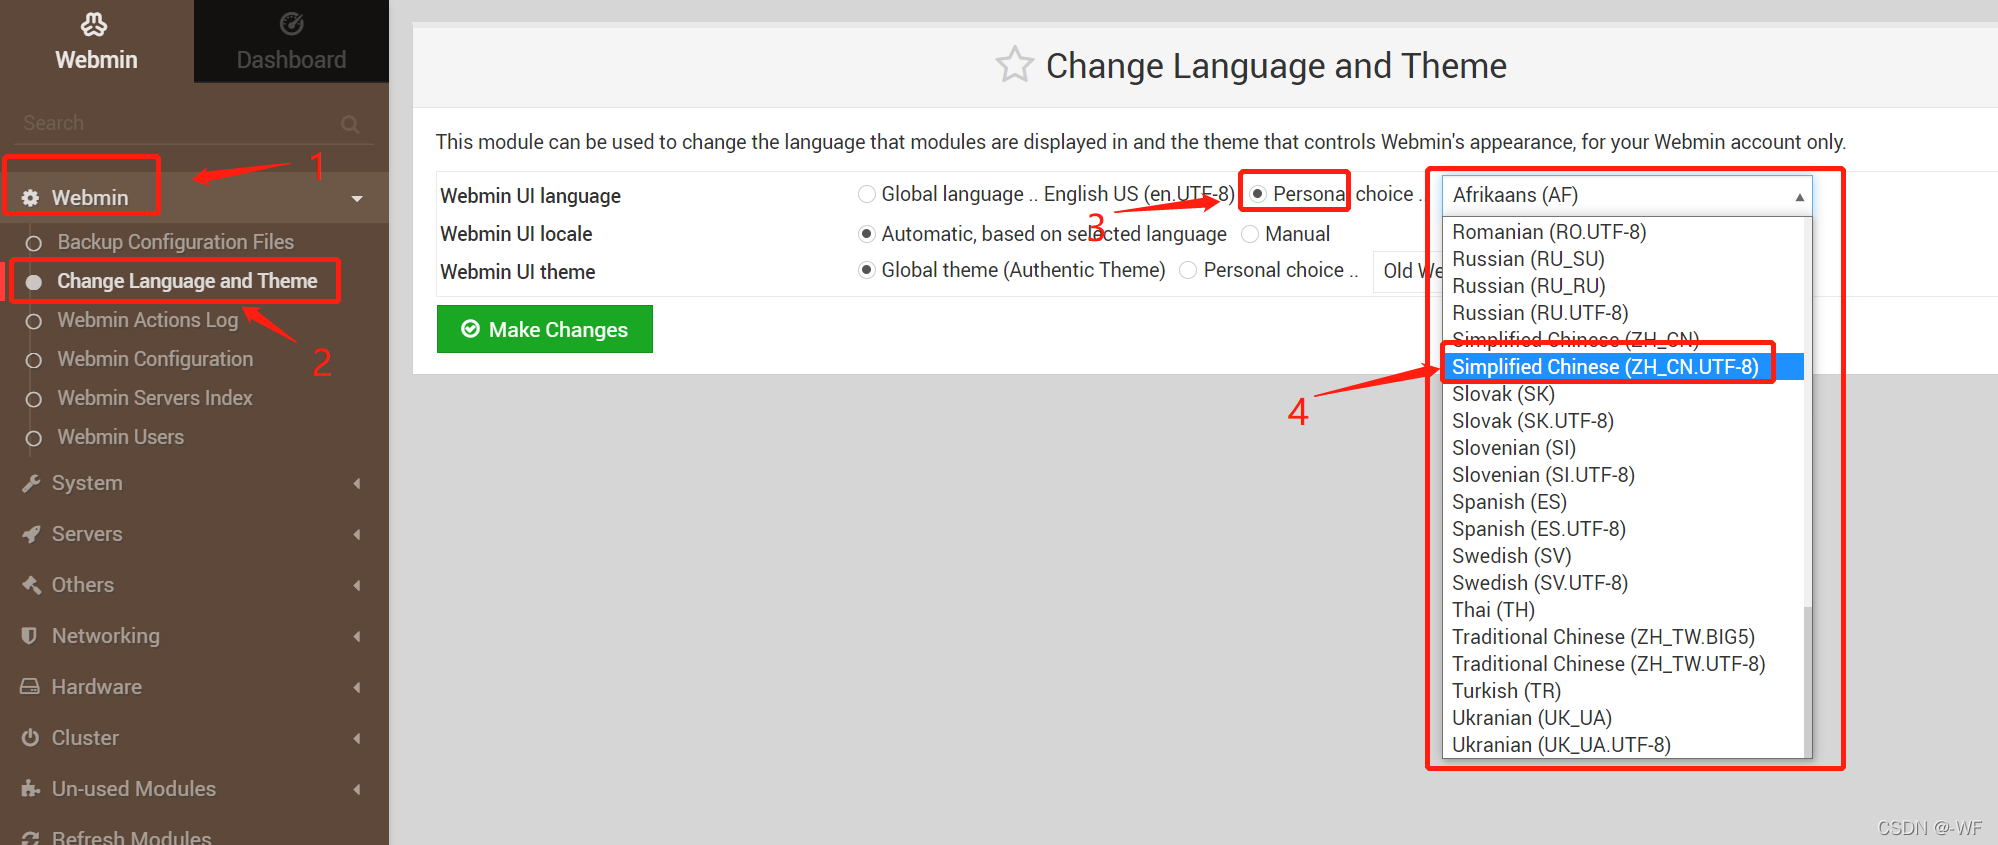Choose Slovak (SK.UTF-8) option
This screenshot has width=1998, height=845.
[x=1623, y=421]
